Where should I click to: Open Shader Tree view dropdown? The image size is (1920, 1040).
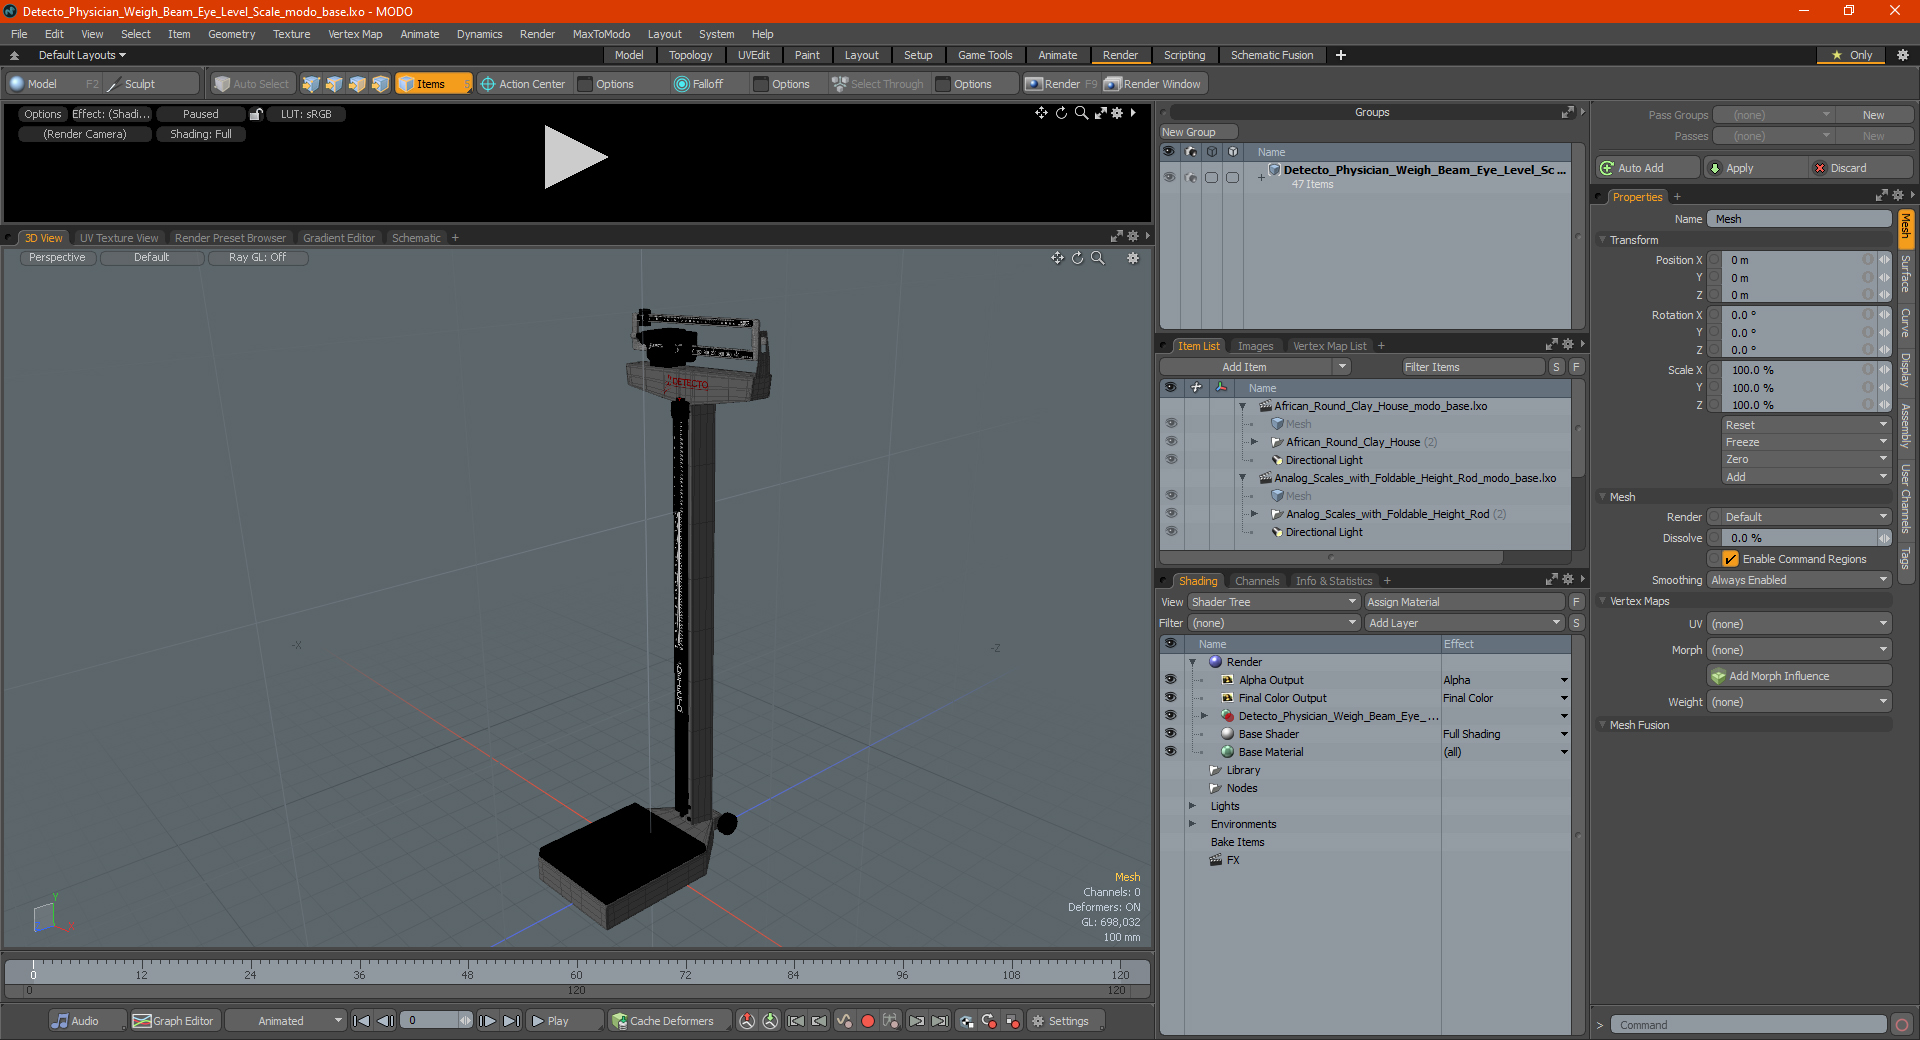pos(1274,602)
